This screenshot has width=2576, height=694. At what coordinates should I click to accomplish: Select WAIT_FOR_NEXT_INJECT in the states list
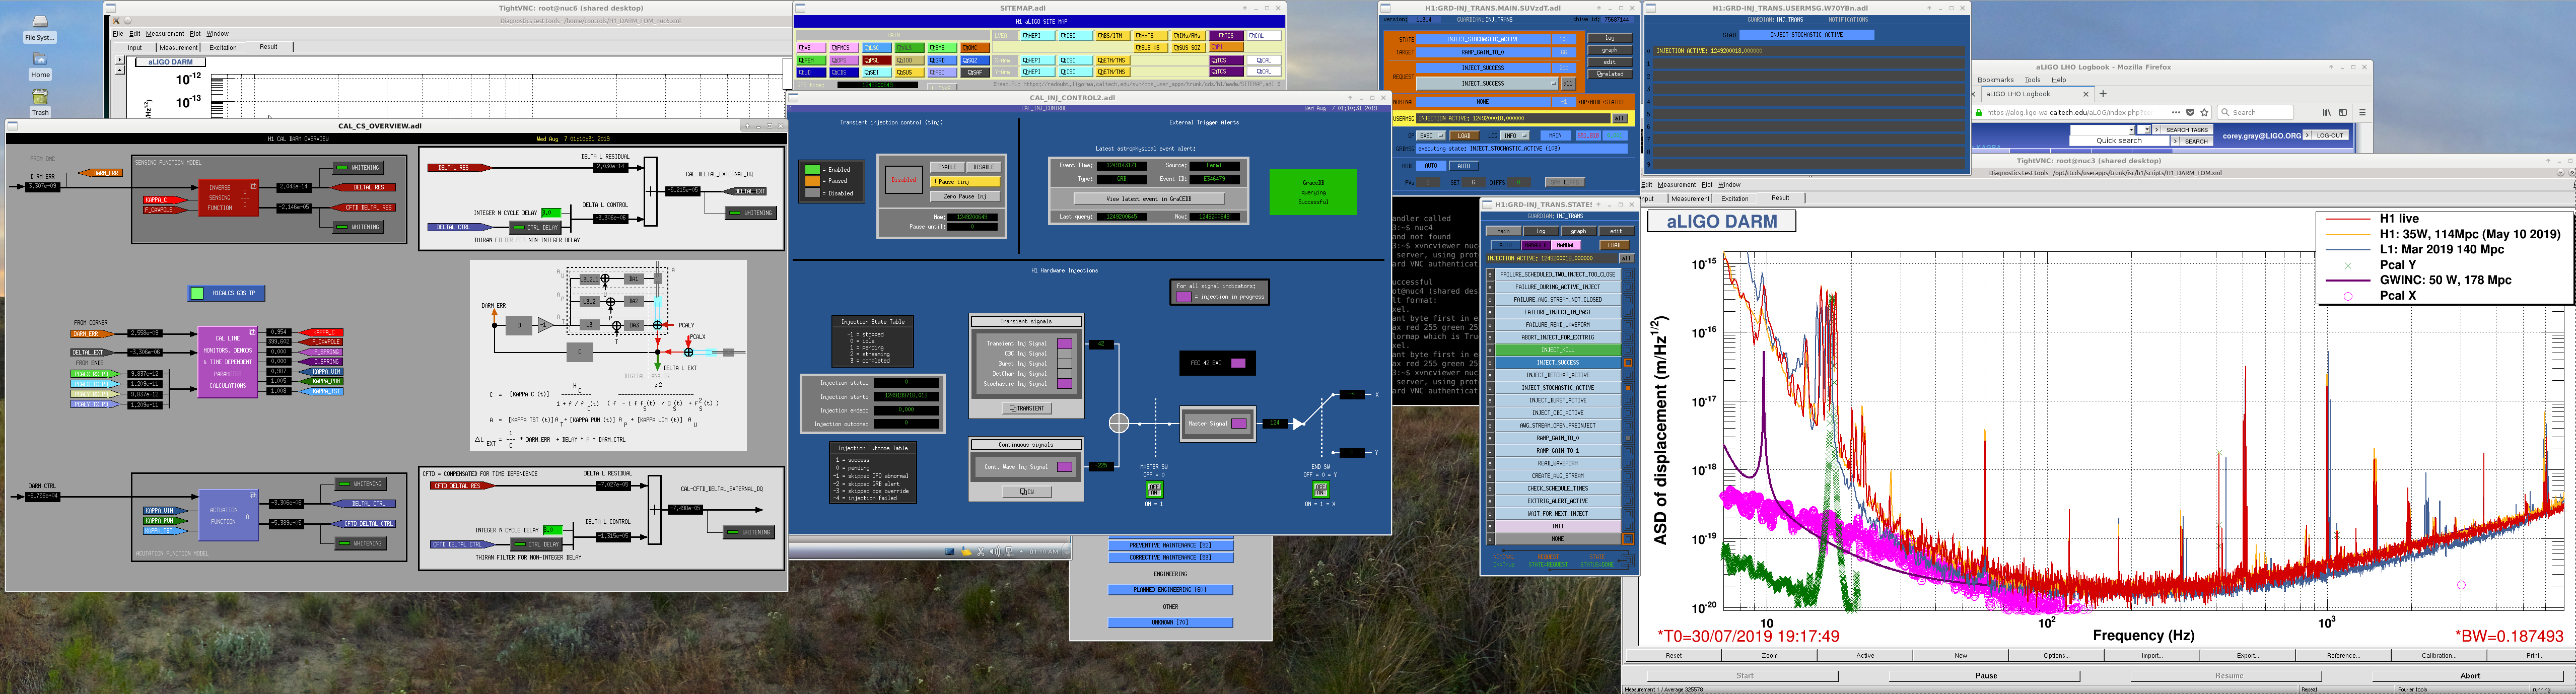[1558, 514]
